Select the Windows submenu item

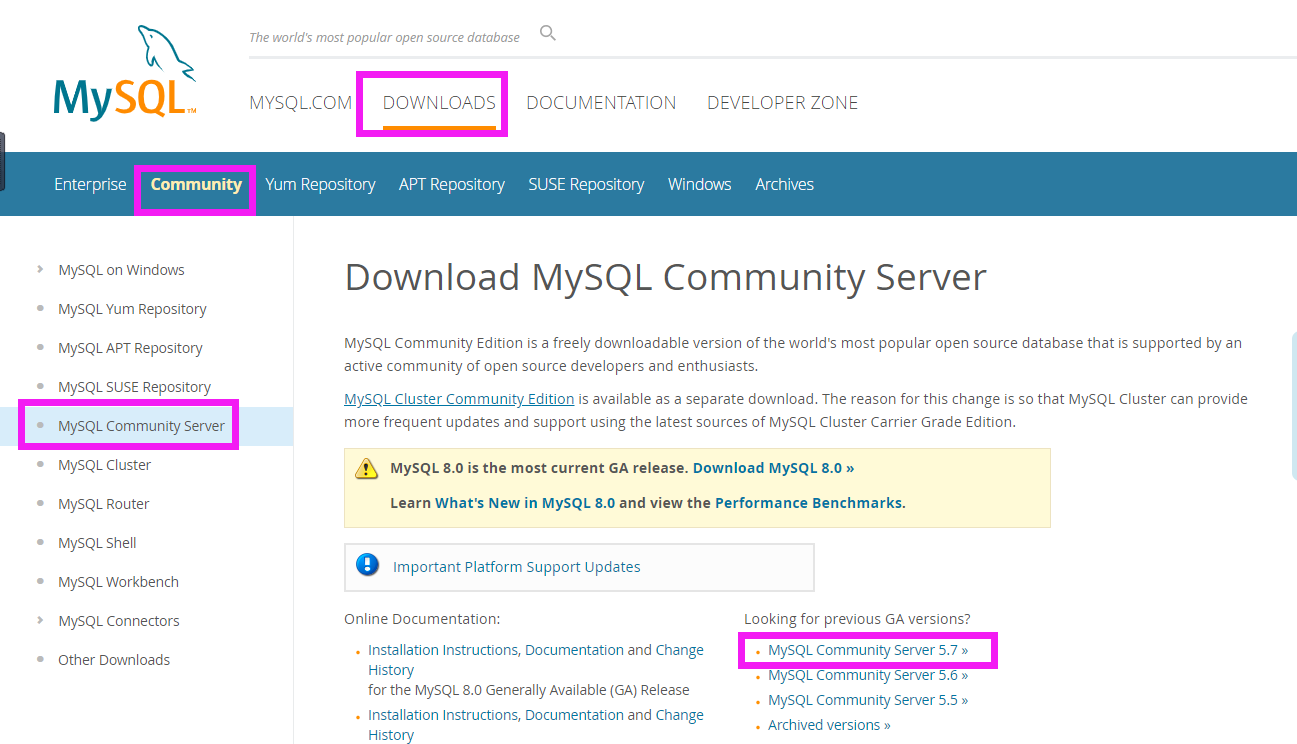click(x=700, y=184)
